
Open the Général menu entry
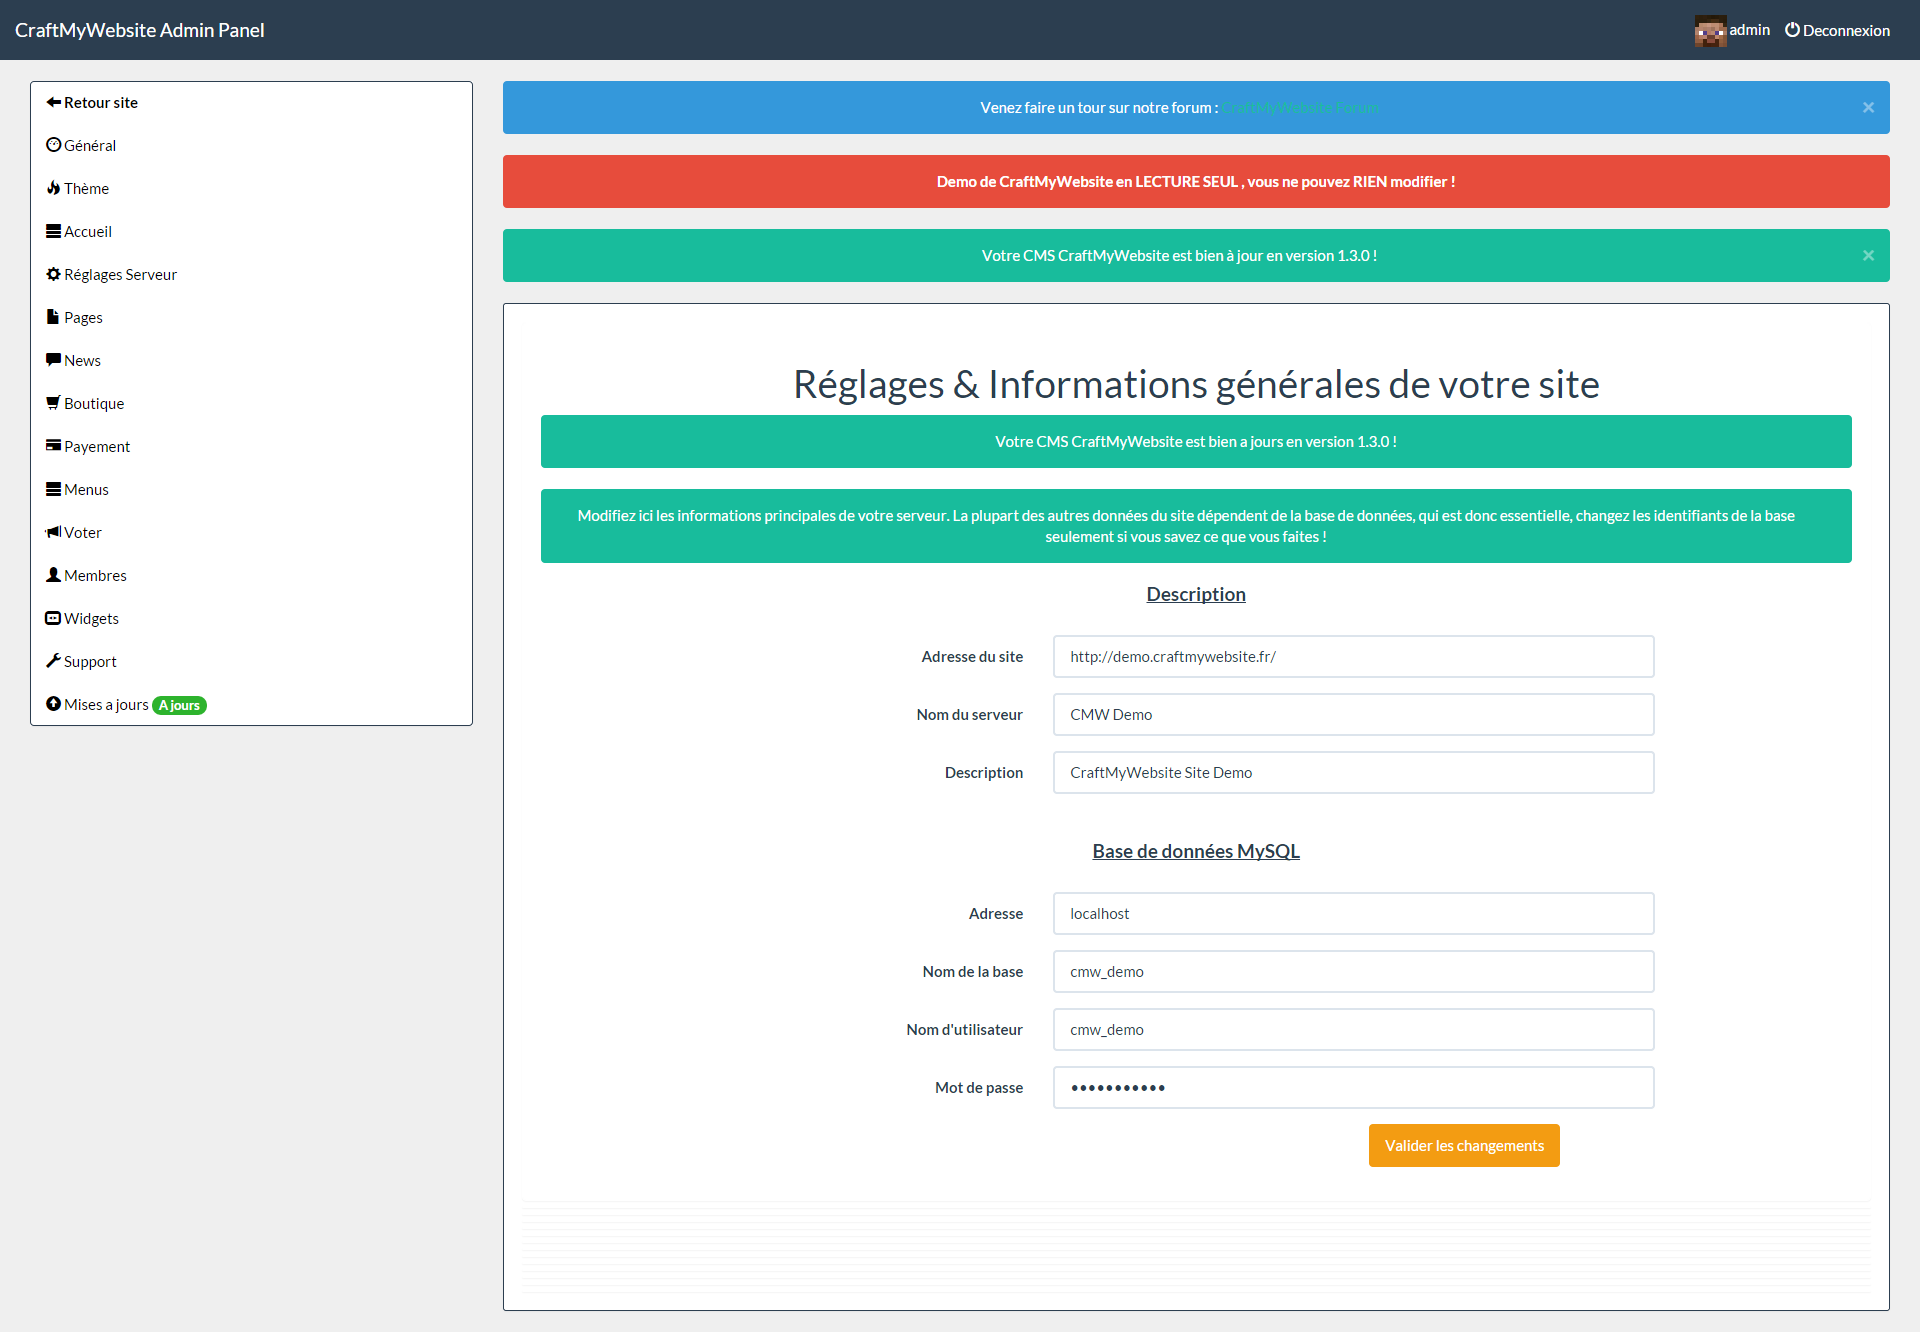click(x=90, y=146)
